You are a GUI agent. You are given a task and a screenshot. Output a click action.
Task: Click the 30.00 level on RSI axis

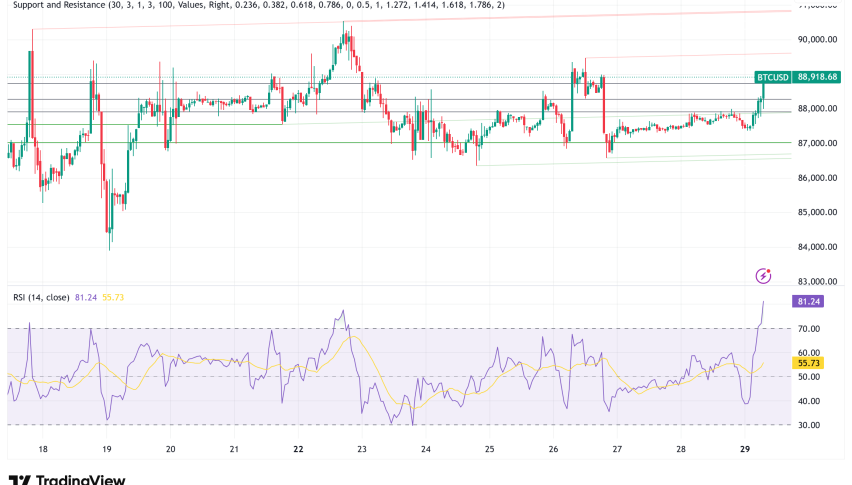pyautogui.click(x=808, y=425)
